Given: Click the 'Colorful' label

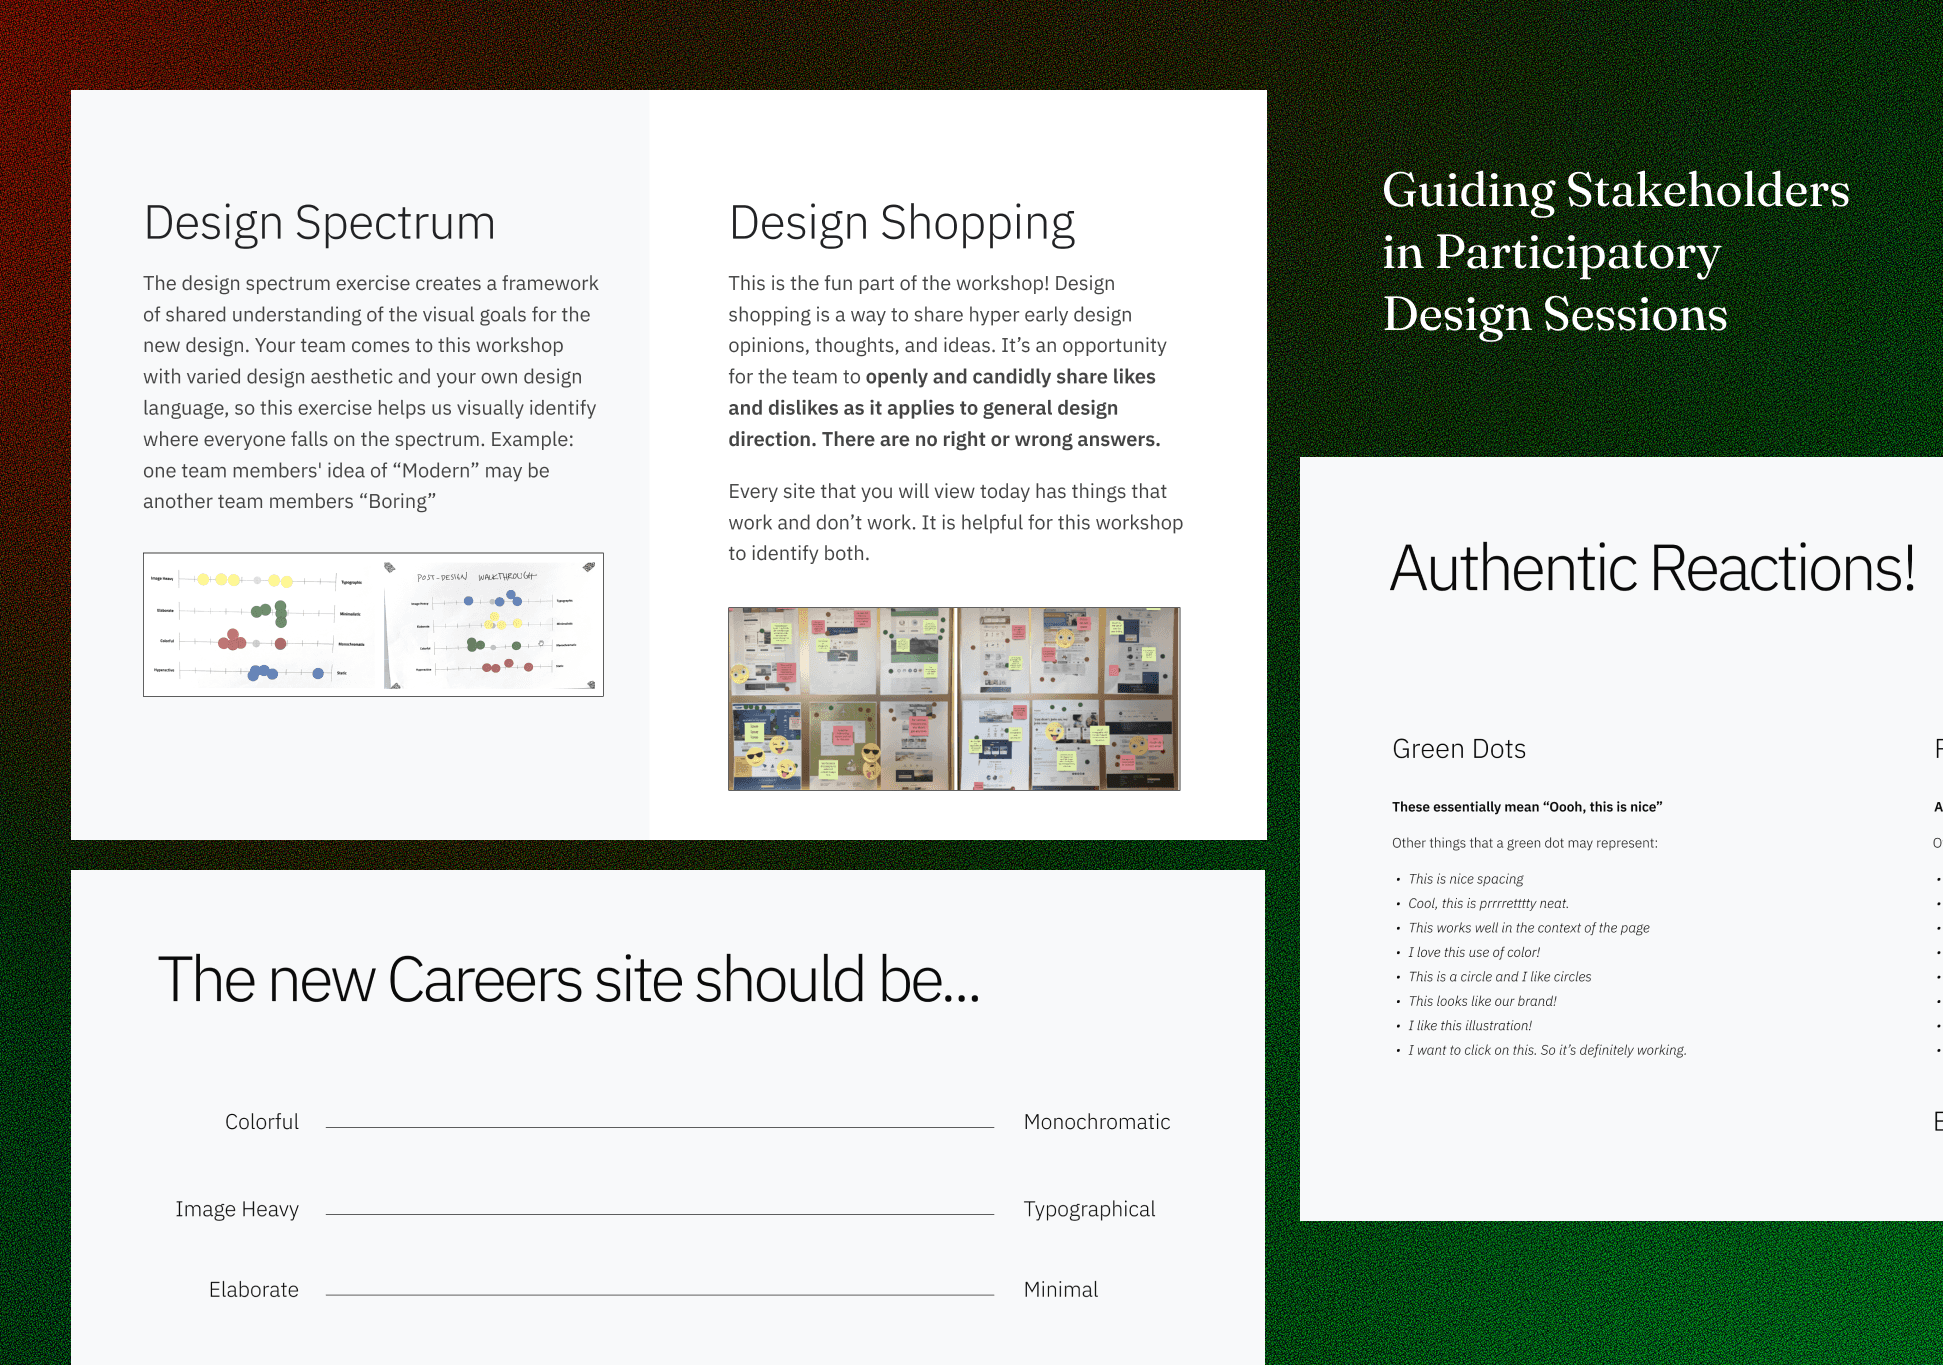Looking at the screenshot, I should 261,1122.
